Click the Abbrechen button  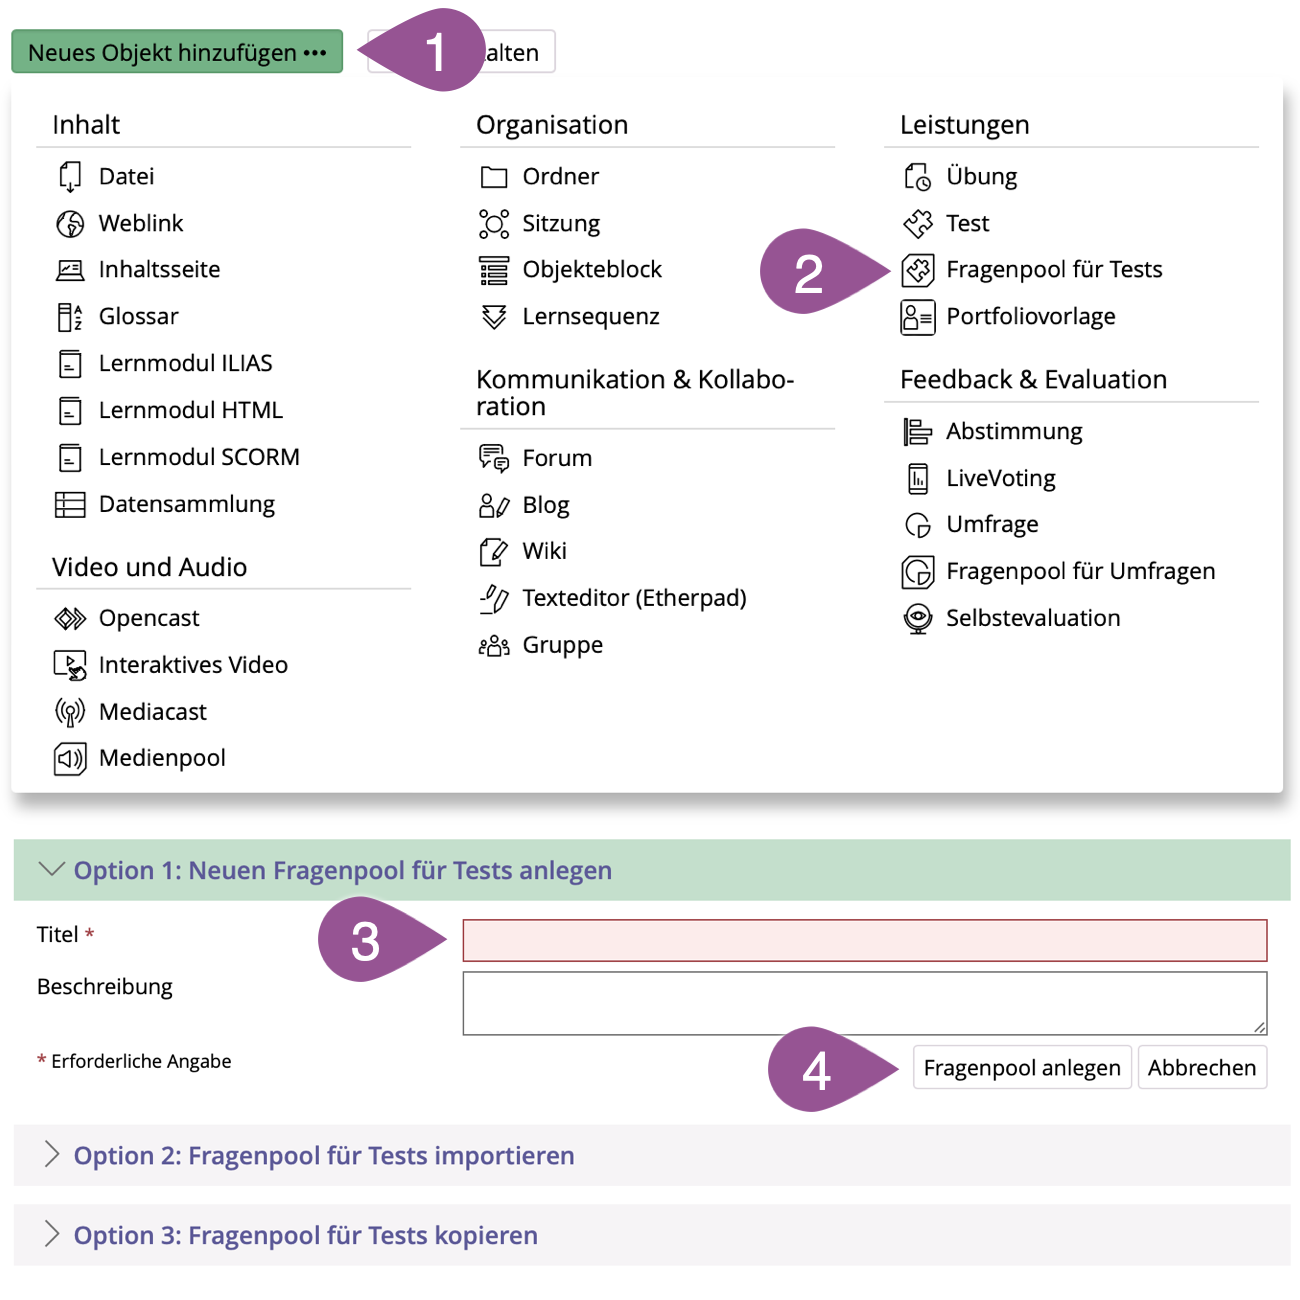[x=1201, y=1068]
